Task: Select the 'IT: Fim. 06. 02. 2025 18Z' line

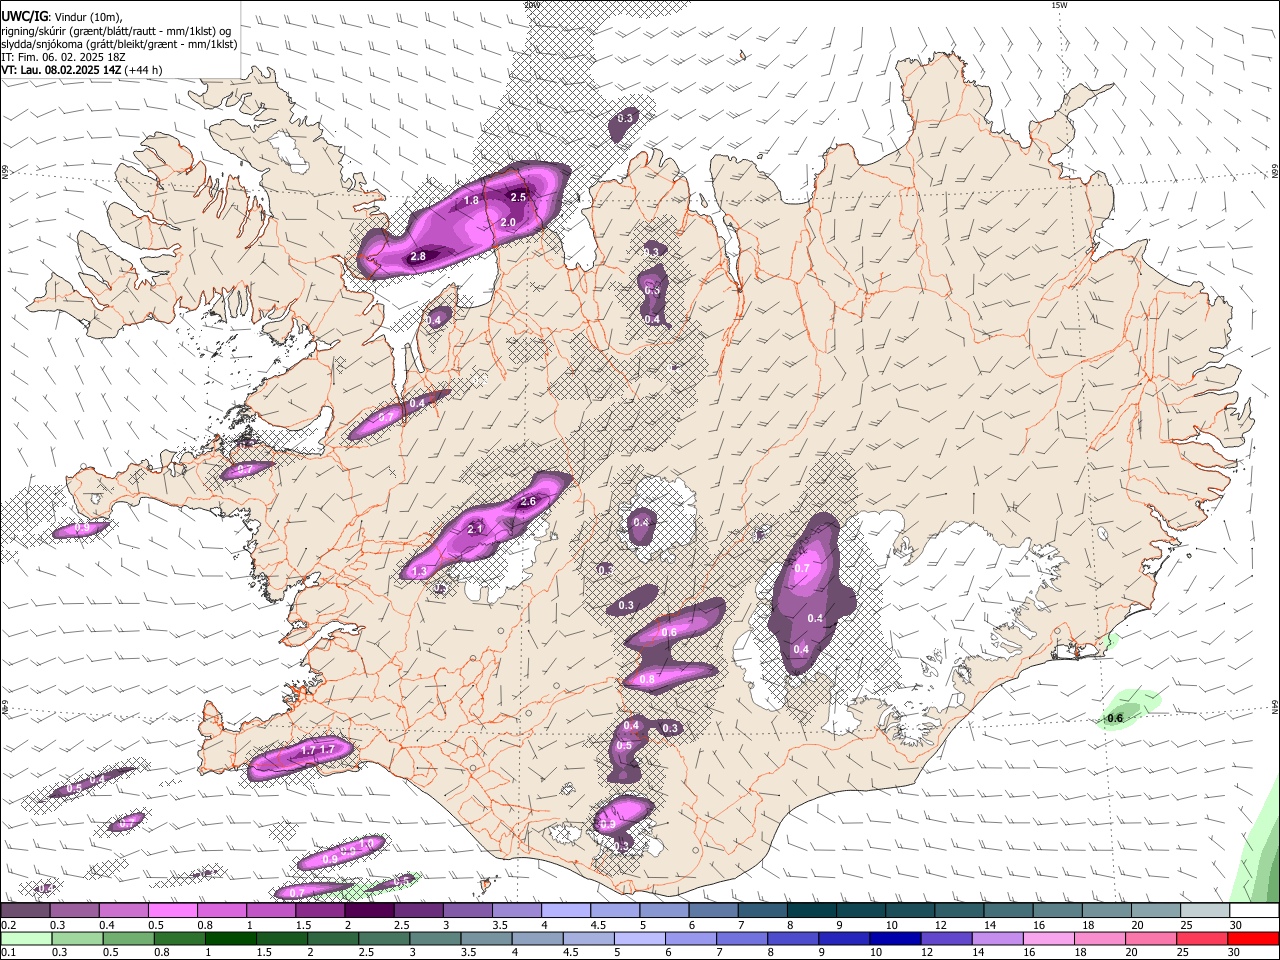Action: 62,57
